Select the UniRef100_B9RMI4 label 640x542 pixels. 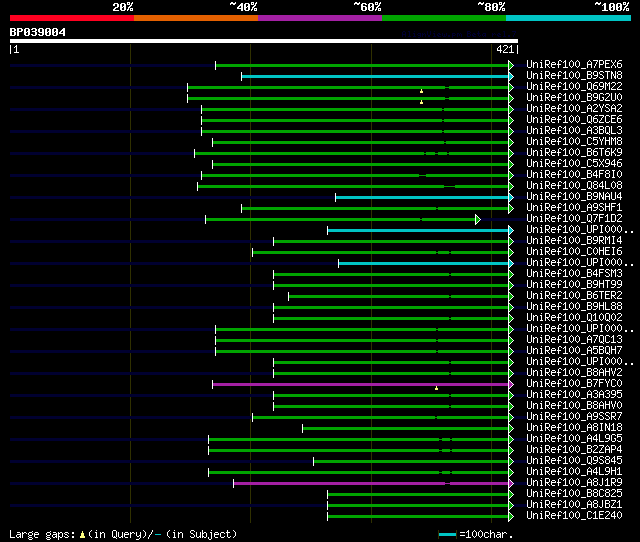click(x=574, y=241)
